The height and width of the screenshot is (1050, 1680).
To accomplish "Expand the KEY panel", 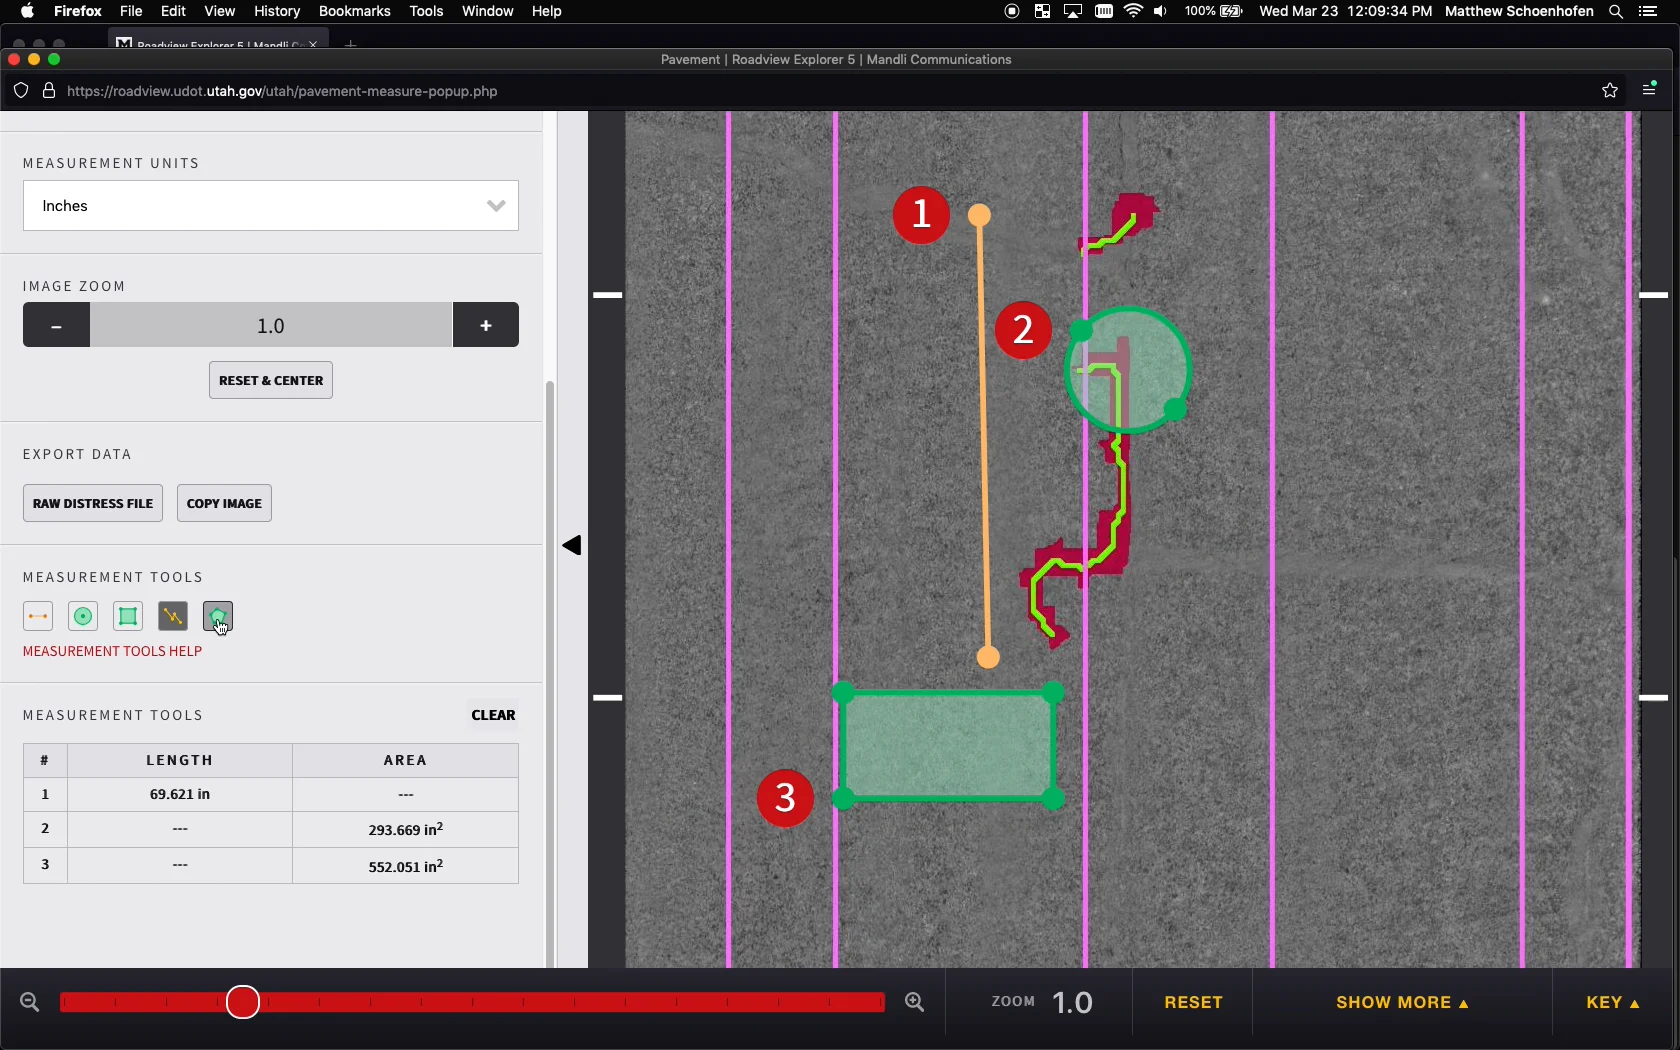I will coord(1611,1002).
